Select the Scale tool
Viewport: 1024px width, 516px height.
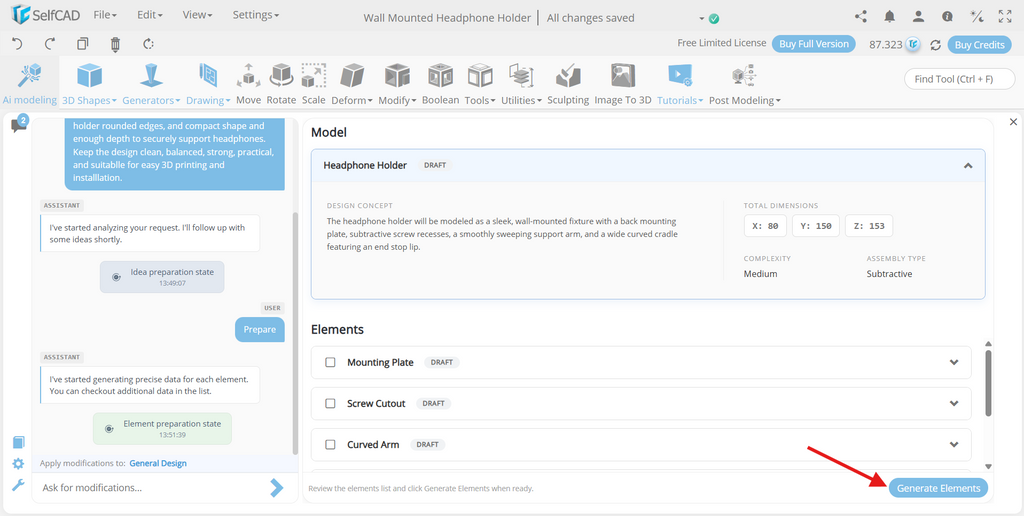pos(313,84)
